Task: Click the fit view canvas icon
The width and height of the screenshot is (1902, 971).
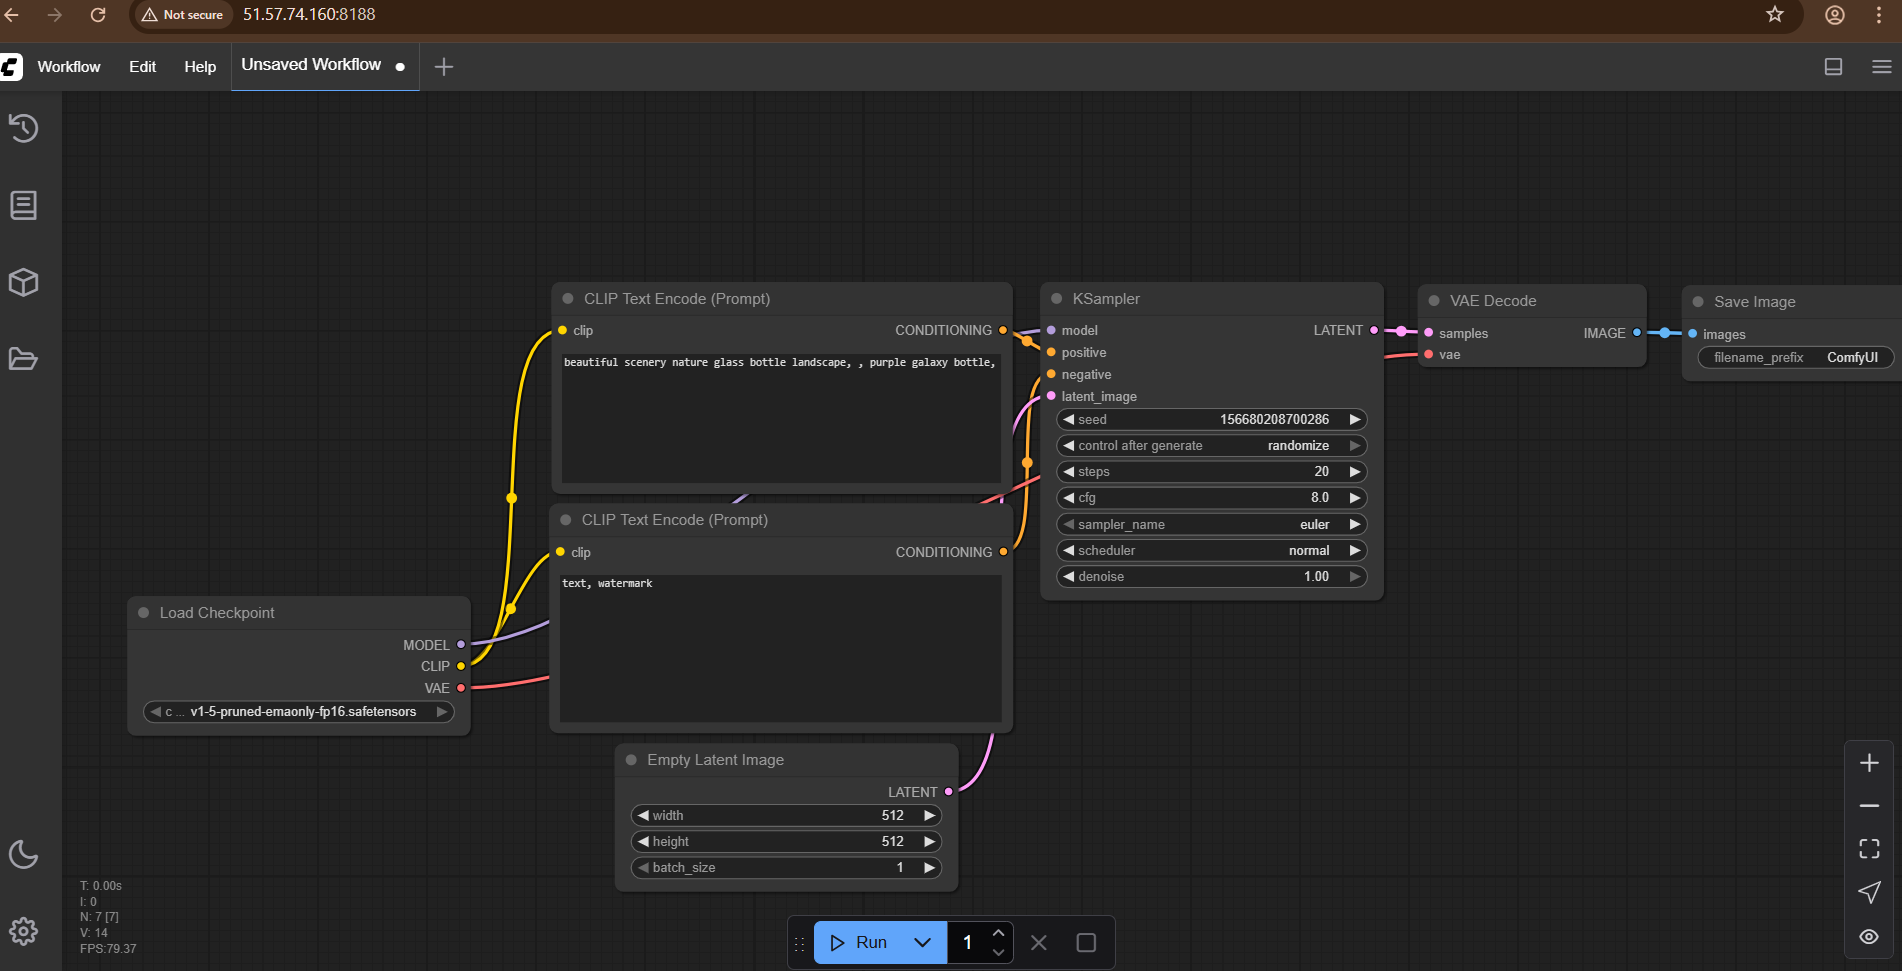Action: click(x=1869, y=849)
